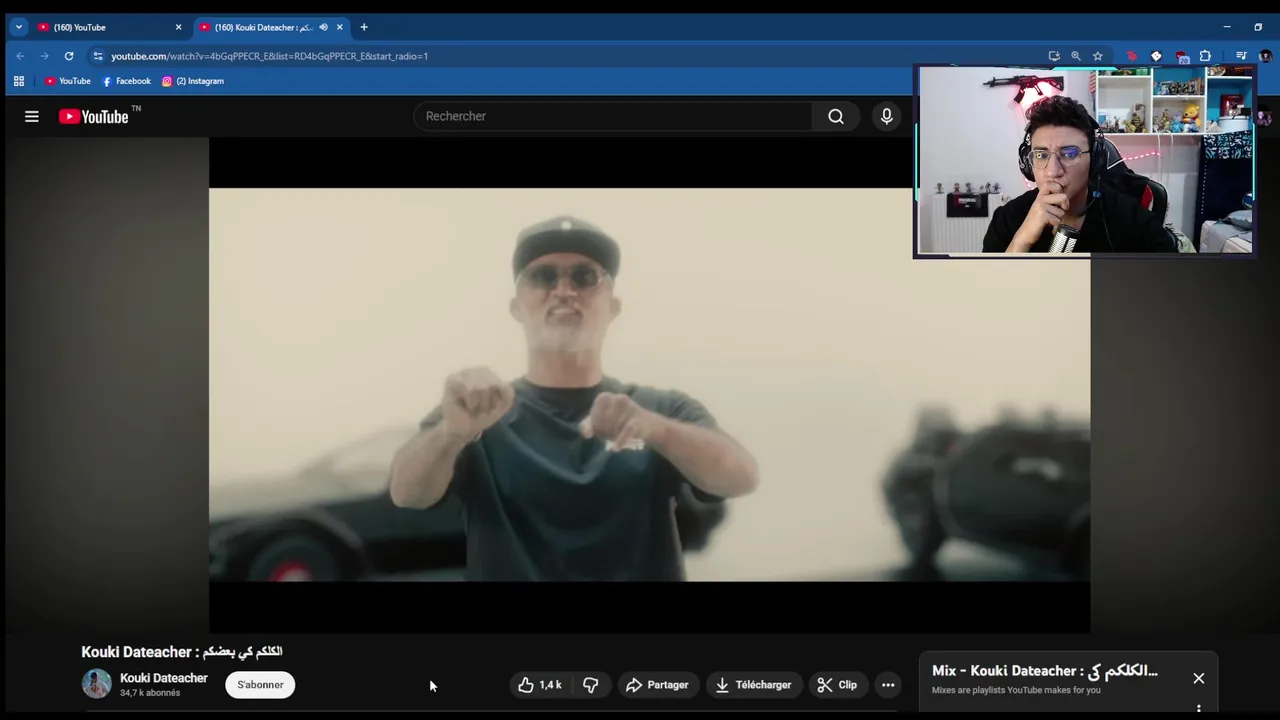The image size is (1280, 720).
Task: Click the Télécharger download button
Action: [754, 685]
